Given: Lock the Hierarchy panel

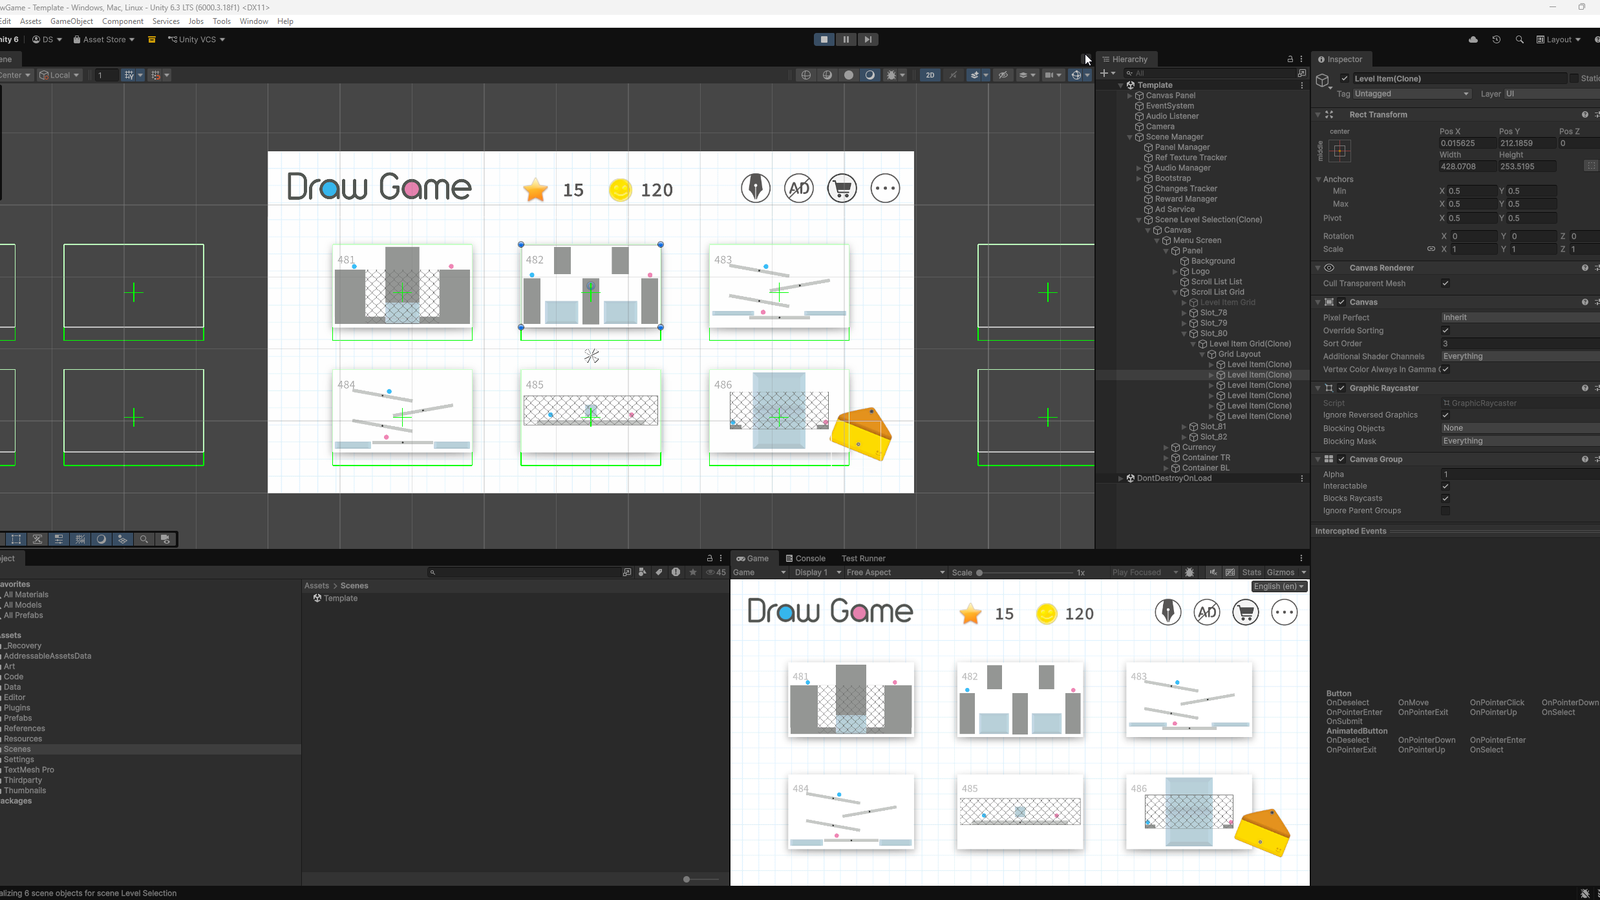Looking at the screenshot, I should (1290, 59).
